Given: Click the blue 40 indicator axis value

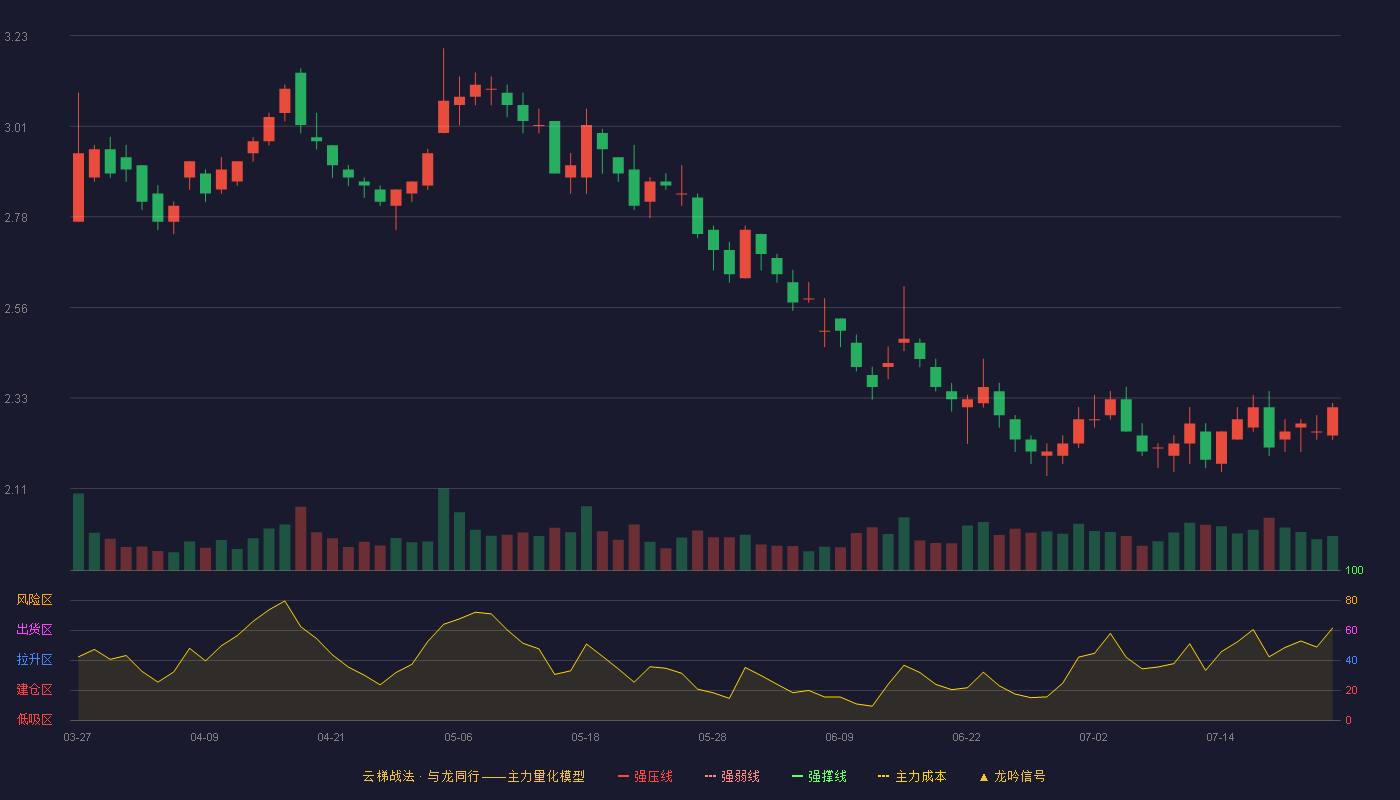Looking at the screenshot, I should click(x=1351, y=661).
